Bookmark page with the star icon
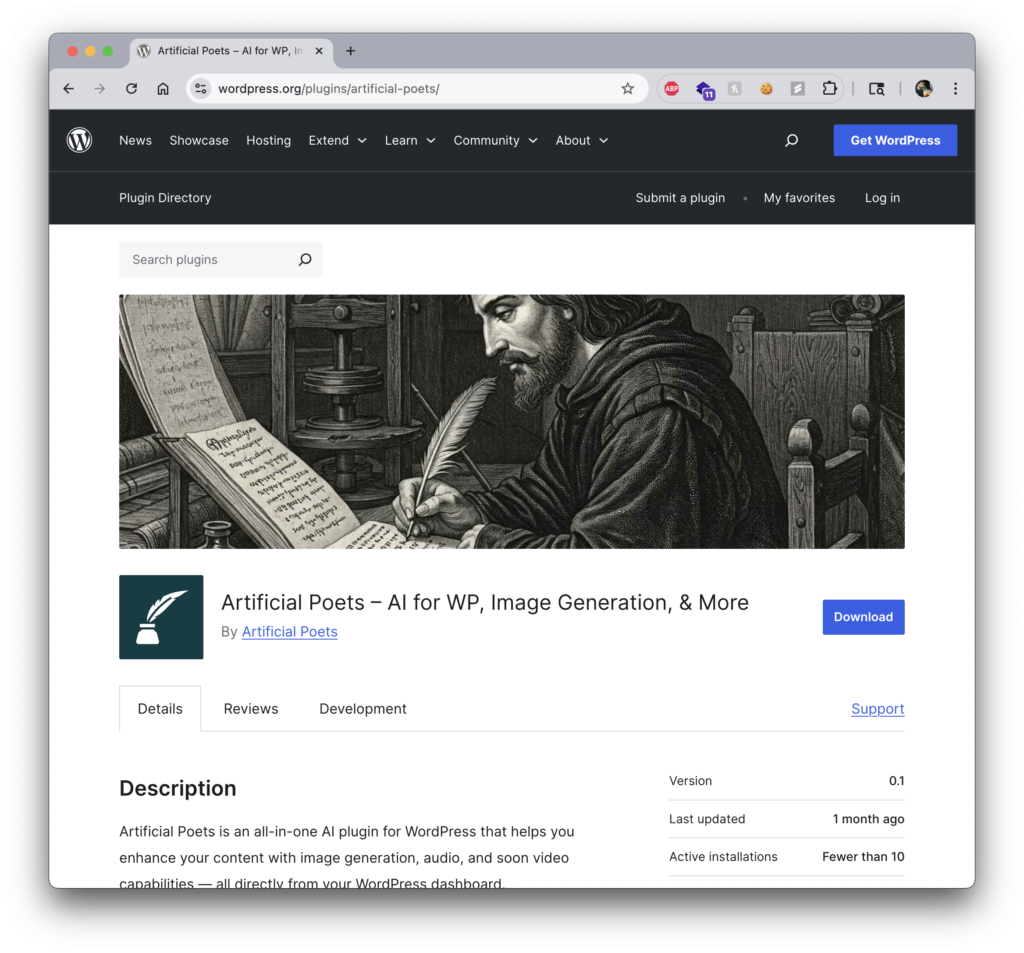 pyautogui.click(x=627, y=89)
